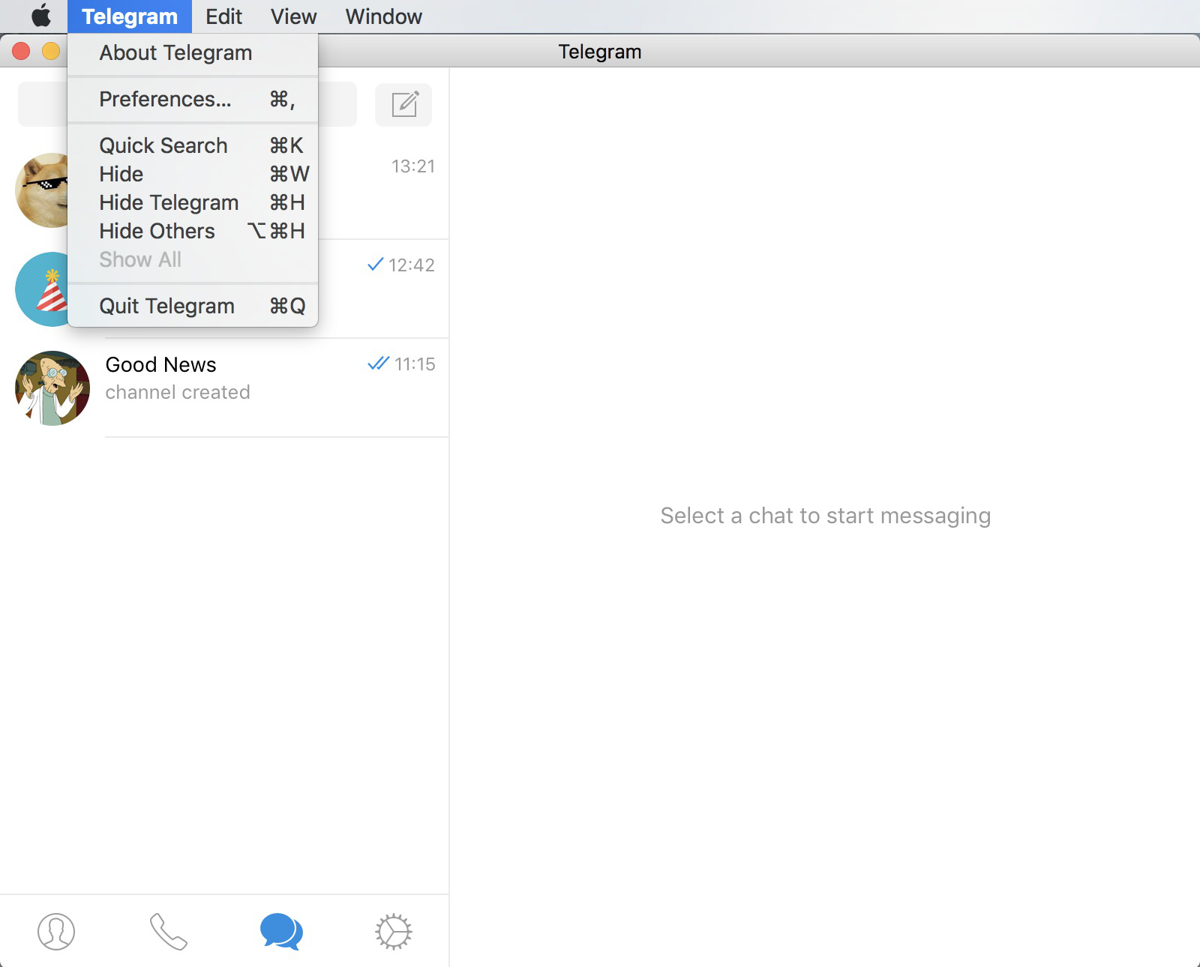Open the Edit menu
Image resolution: width=1200 pixels, height=967 pixels.
coord(224,16)
